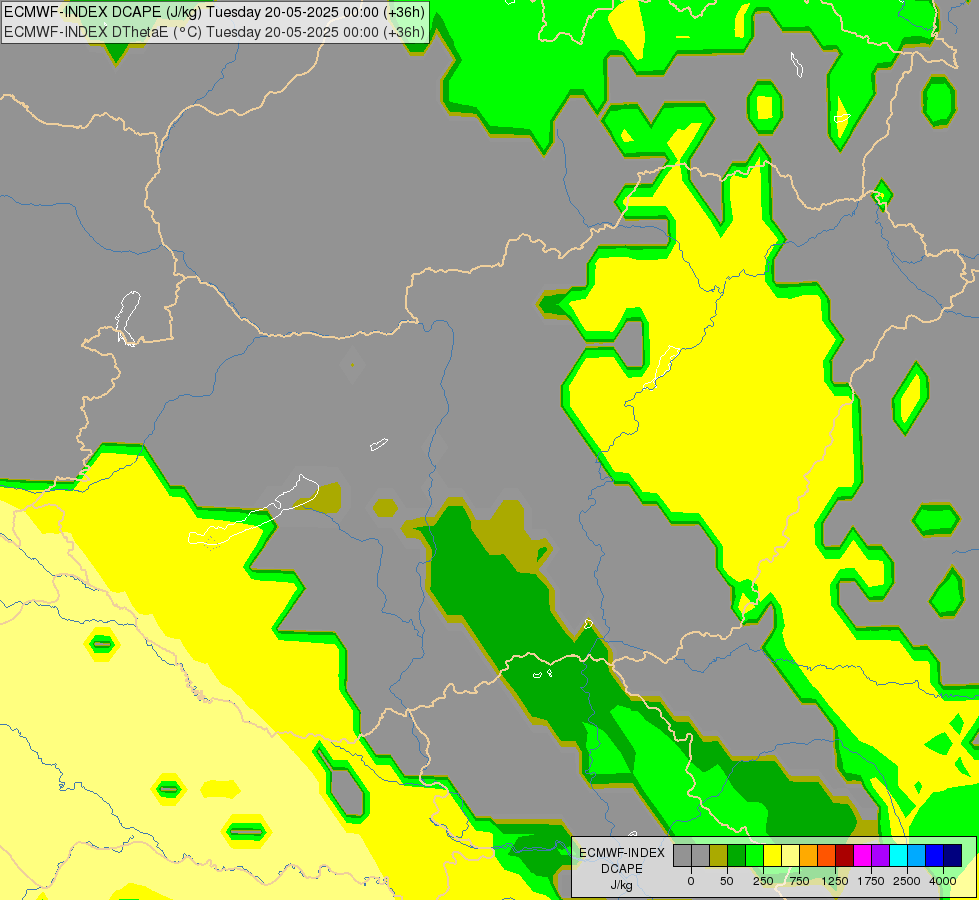This screenshot has height=900, width=979.
Task: Click the "J/kg" unit in the legend box
Action: point(622,885)
